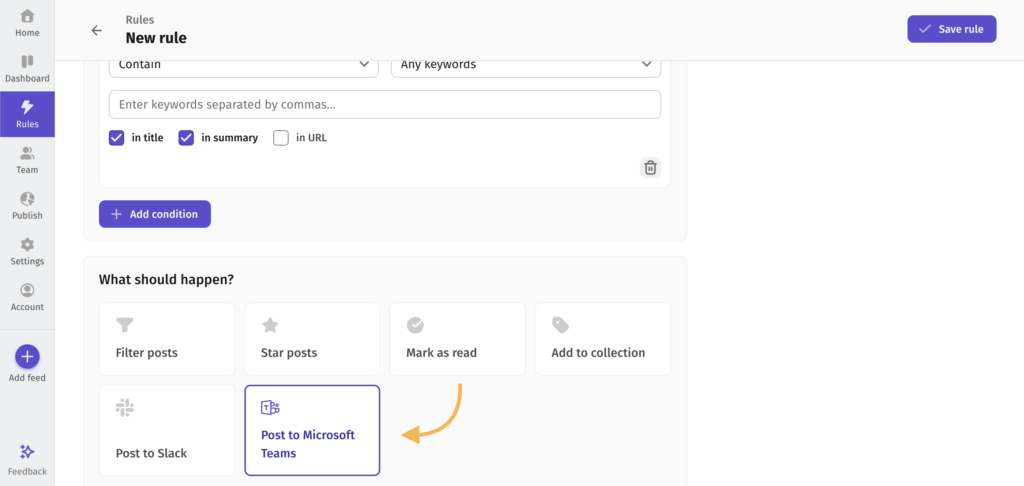Go to Home in the sidebar
Viewport: 1024px width, 486px height.
click(x=27, y=23)
